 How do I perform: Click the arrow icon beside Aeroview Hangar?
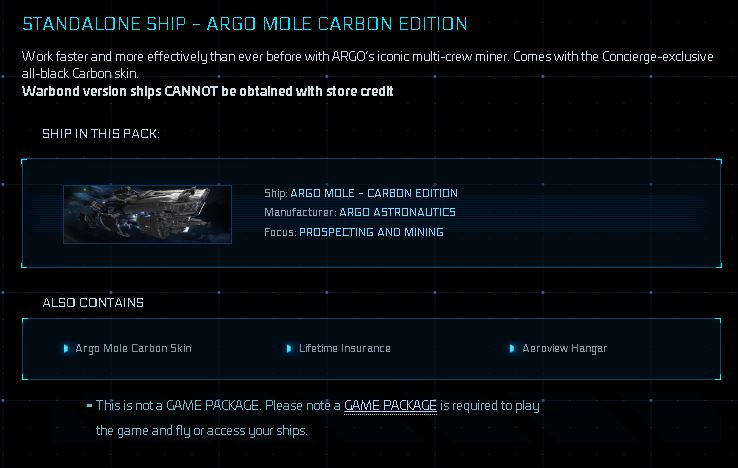513,348
